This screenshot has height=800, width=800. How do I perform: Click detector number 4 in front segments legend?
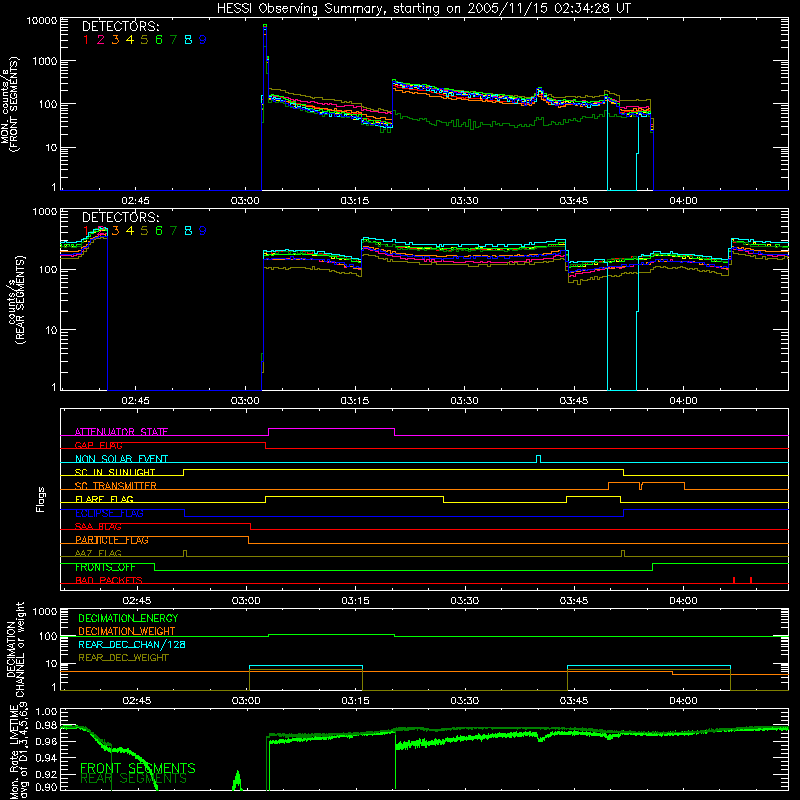(130, 40)
